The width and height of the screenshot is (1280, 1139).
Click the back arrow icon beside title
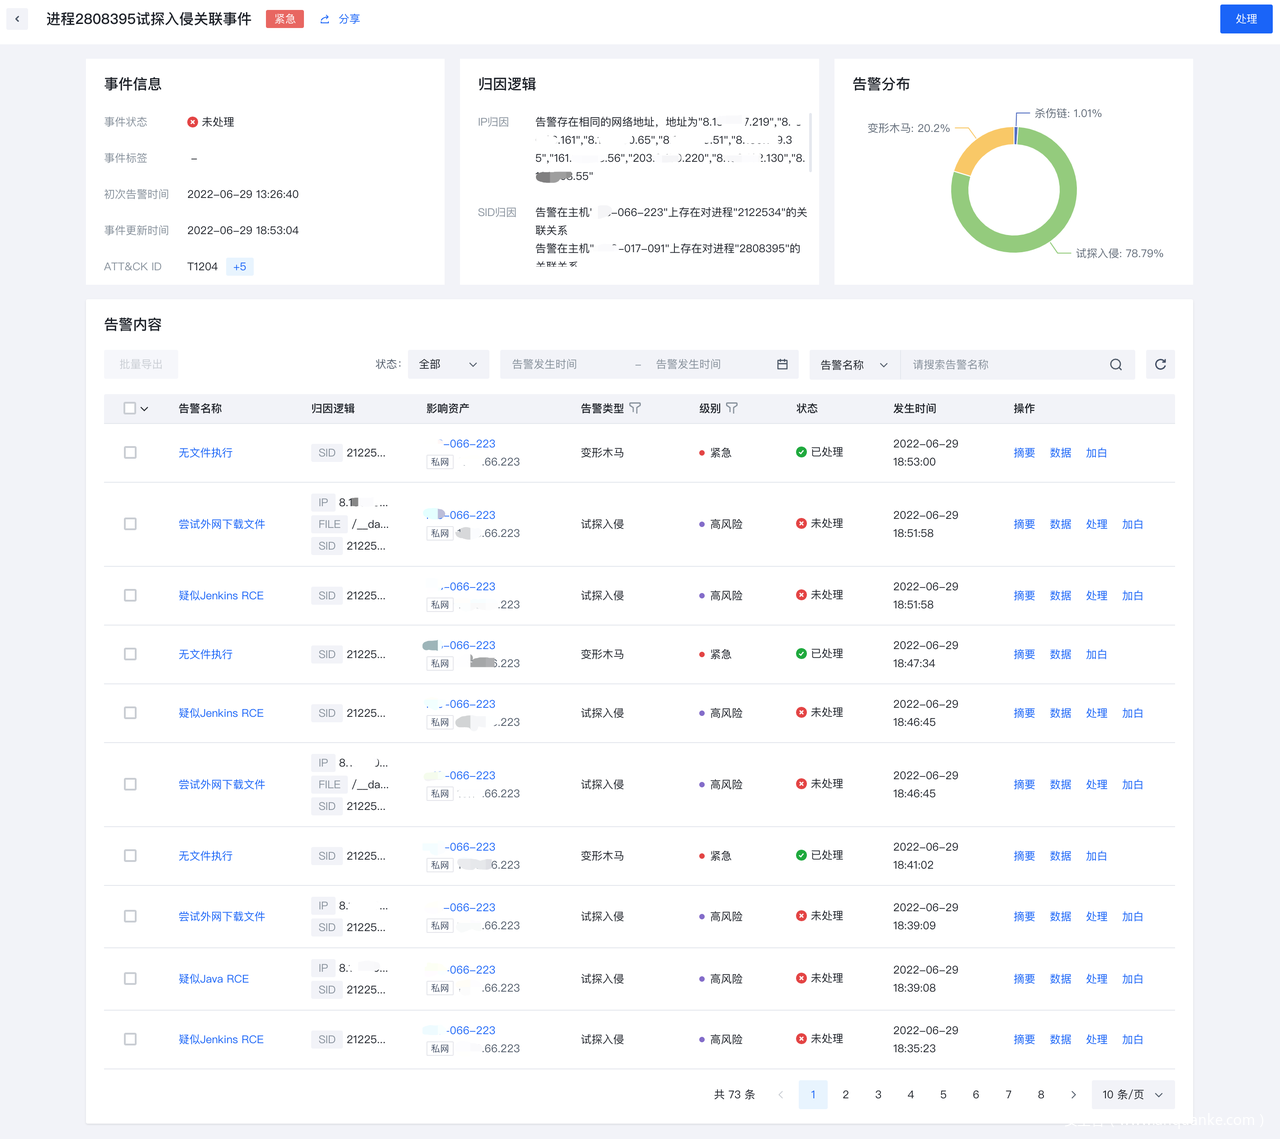(x=17, y=19)
